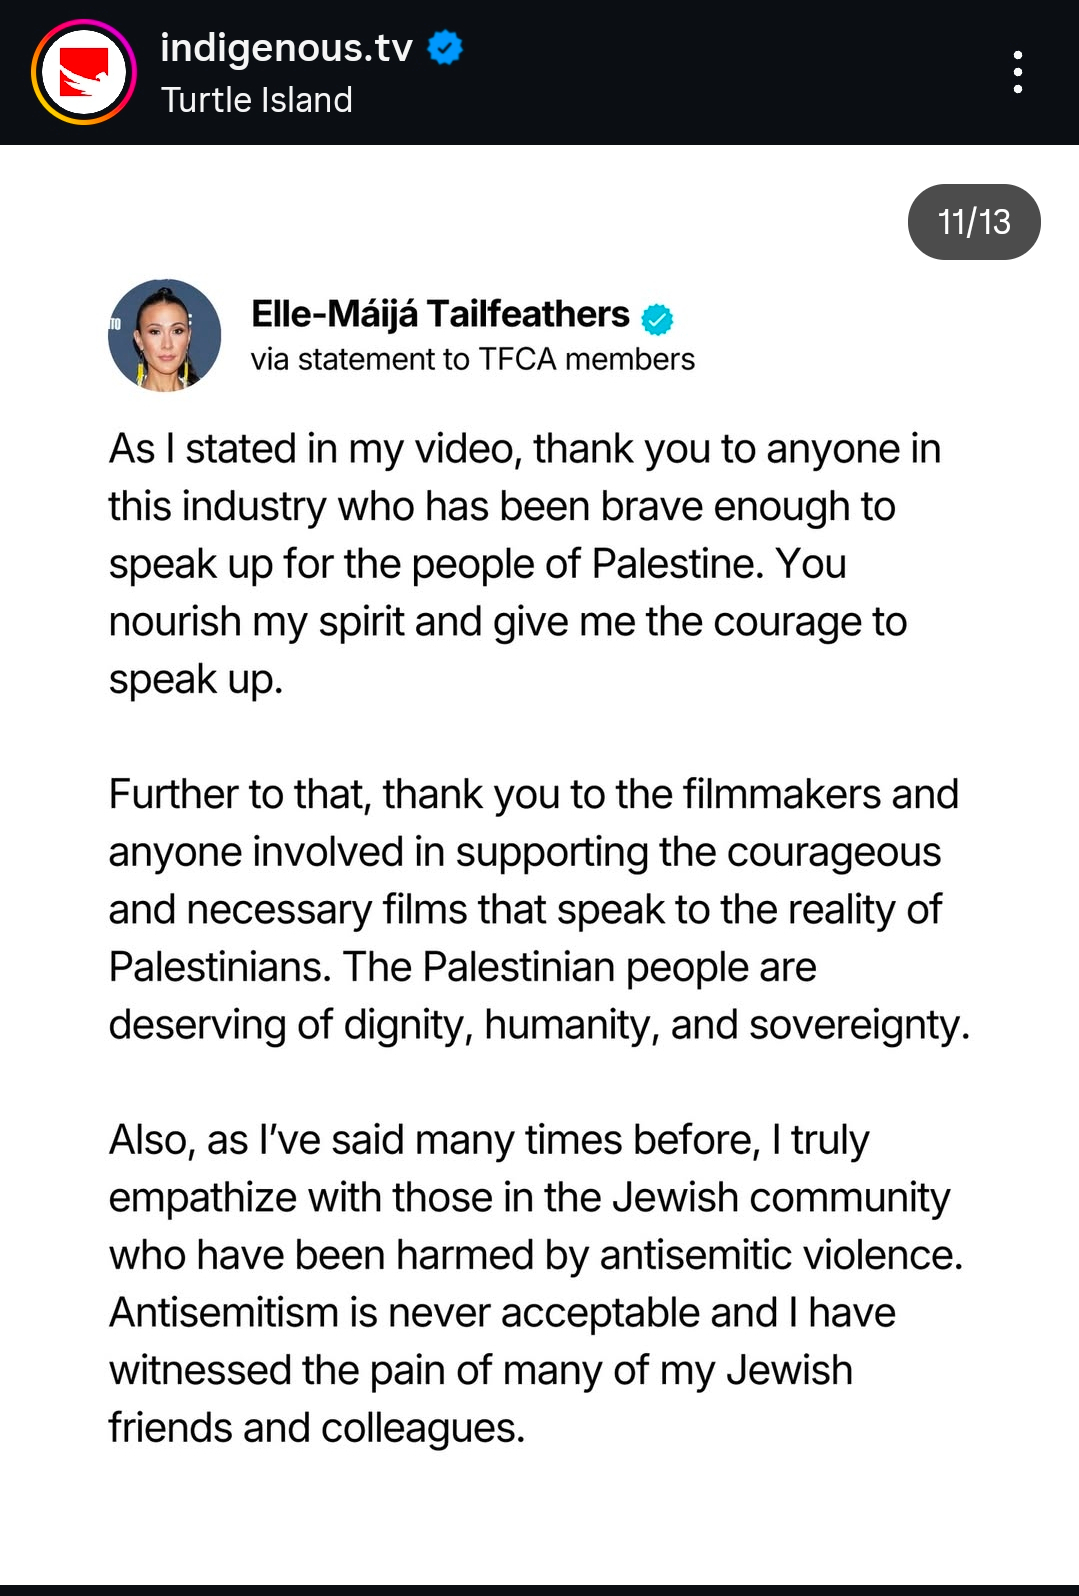Click the Elle-Máijá Tailfeathers name heading
The height and width of the screenshot is (1596, 1079).
[440, 314]
